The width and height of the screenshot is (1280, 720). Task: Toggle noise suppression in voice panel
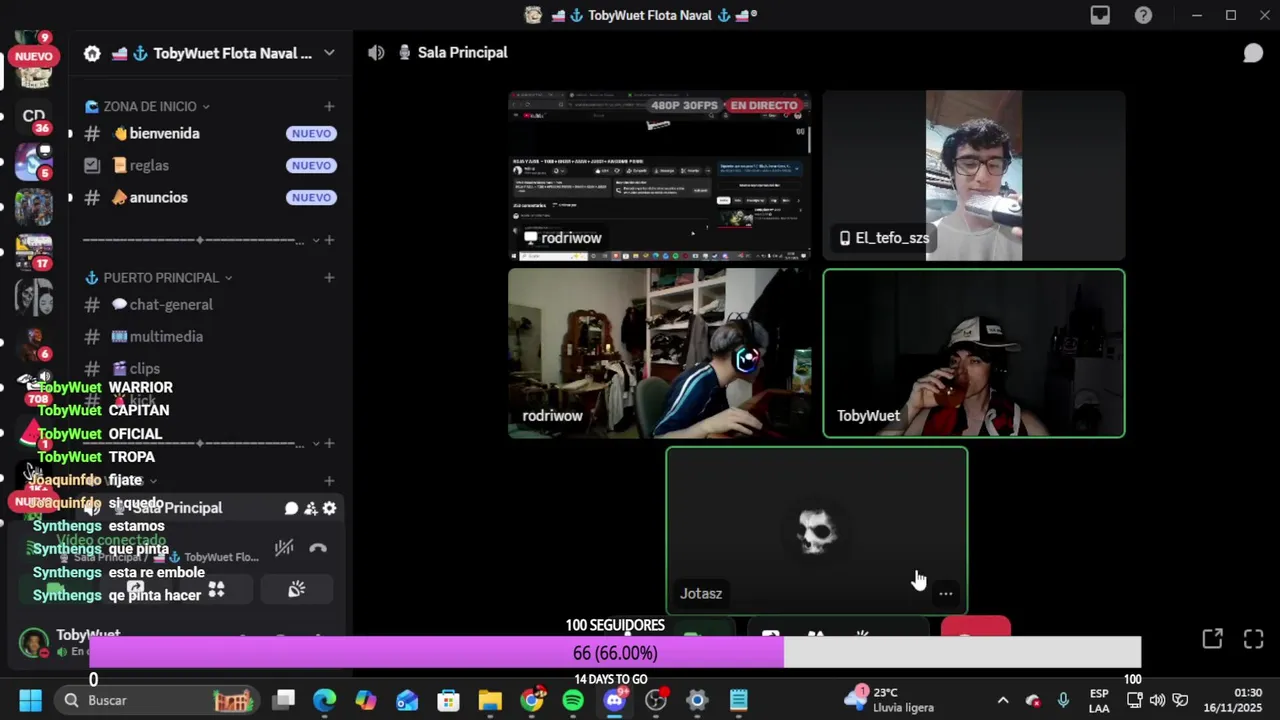click(284, 548)
